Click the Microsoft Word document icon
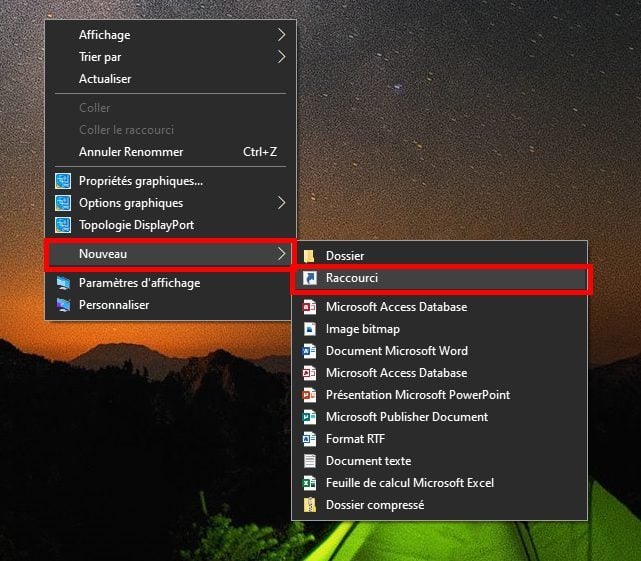The height and width of the screenshot is (561, 641). tap(309, 351)
